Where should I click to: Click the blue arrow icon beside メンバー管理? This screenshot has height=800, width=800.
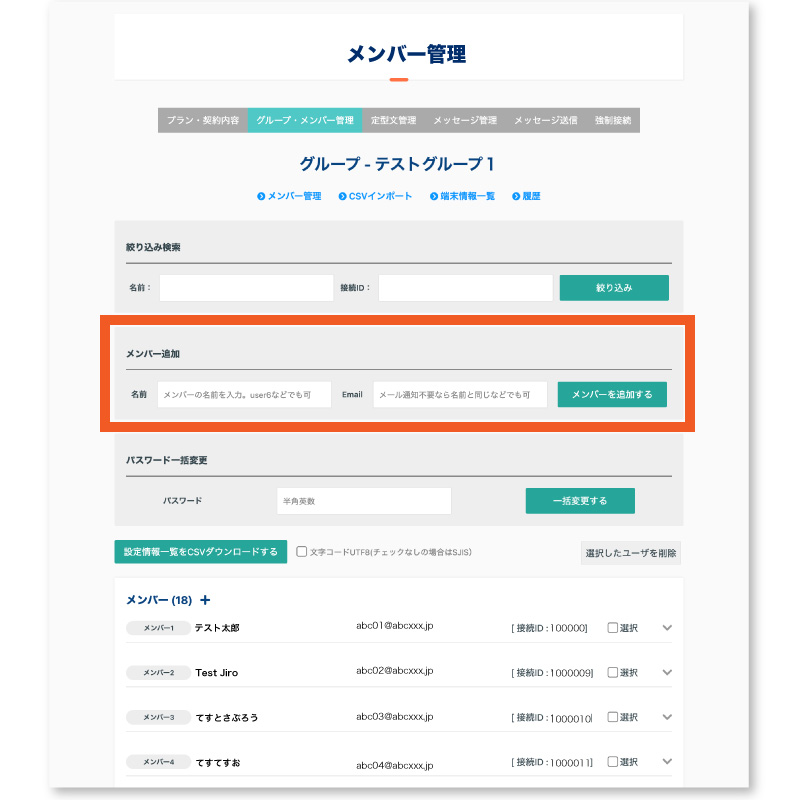coord(260,196)
